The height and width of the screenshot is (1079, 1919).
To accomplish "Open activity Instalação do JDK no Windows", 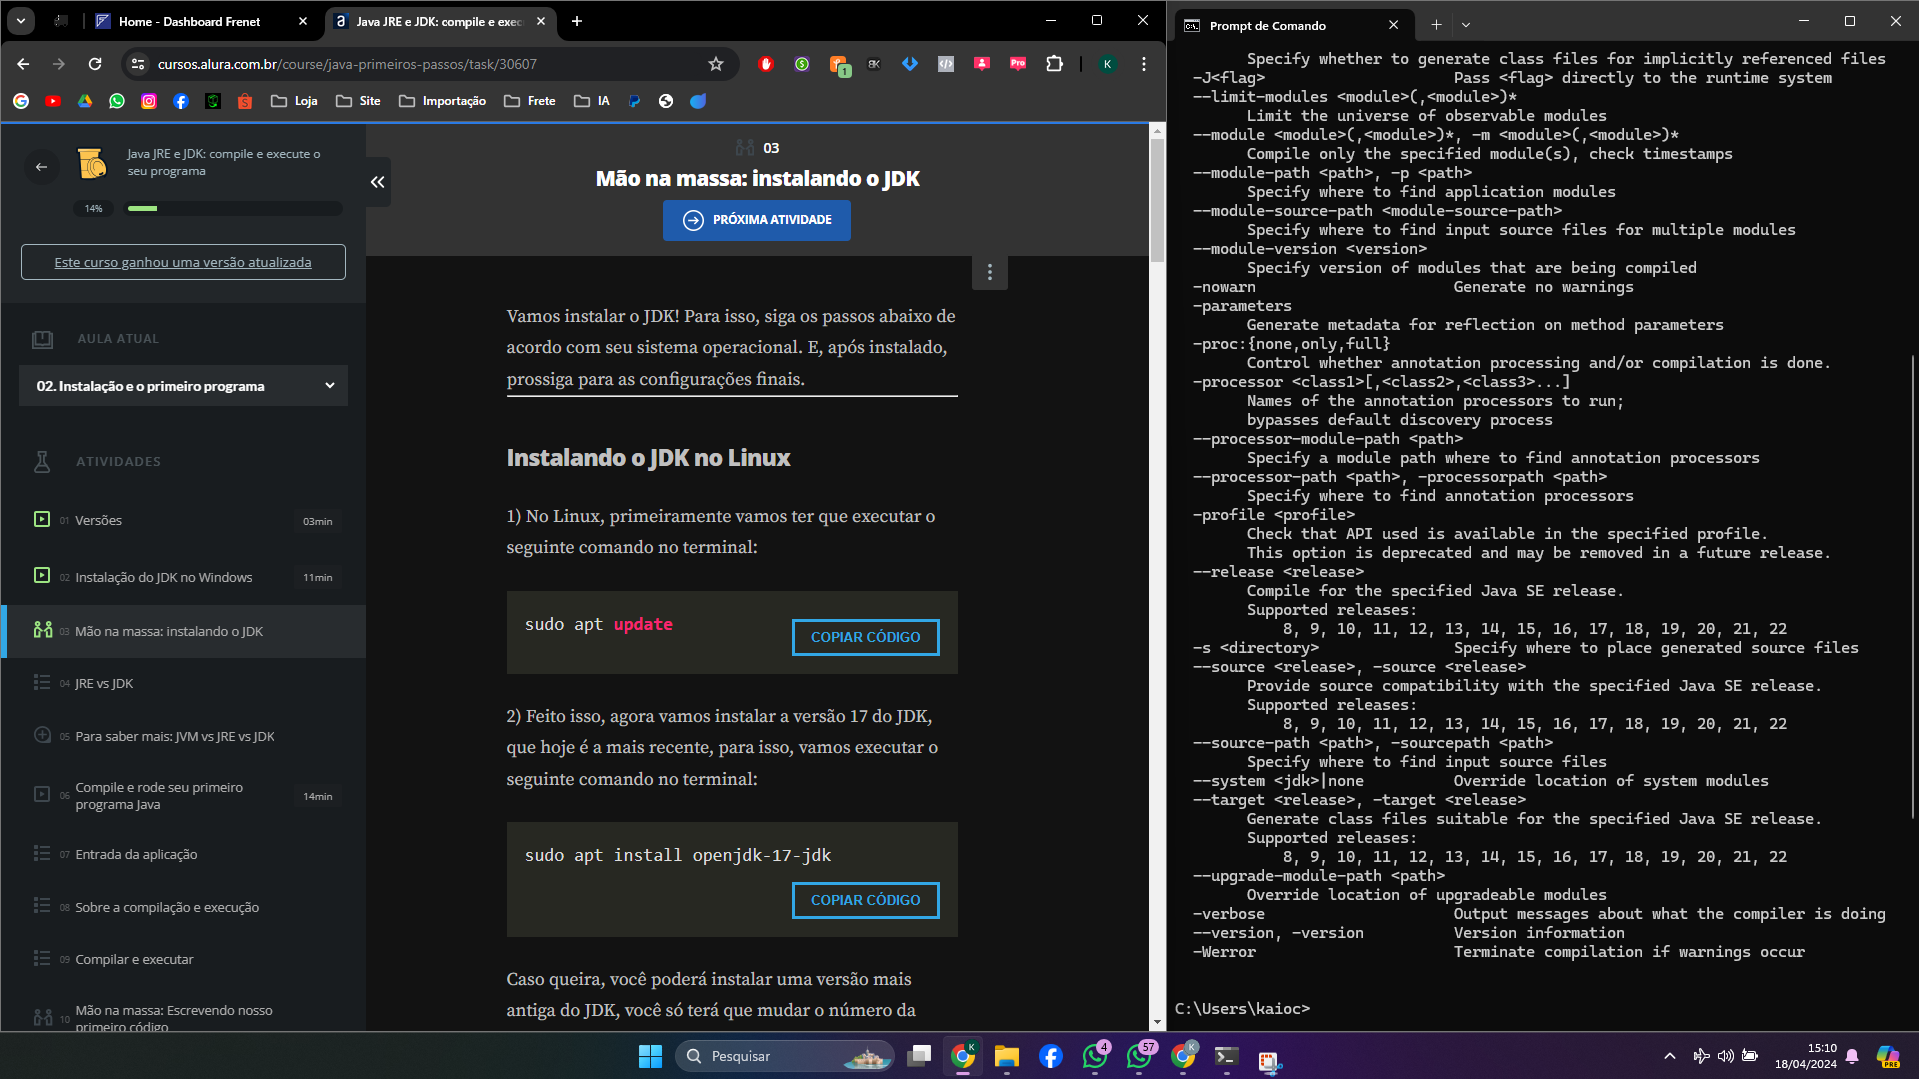I will pos(184,577).
